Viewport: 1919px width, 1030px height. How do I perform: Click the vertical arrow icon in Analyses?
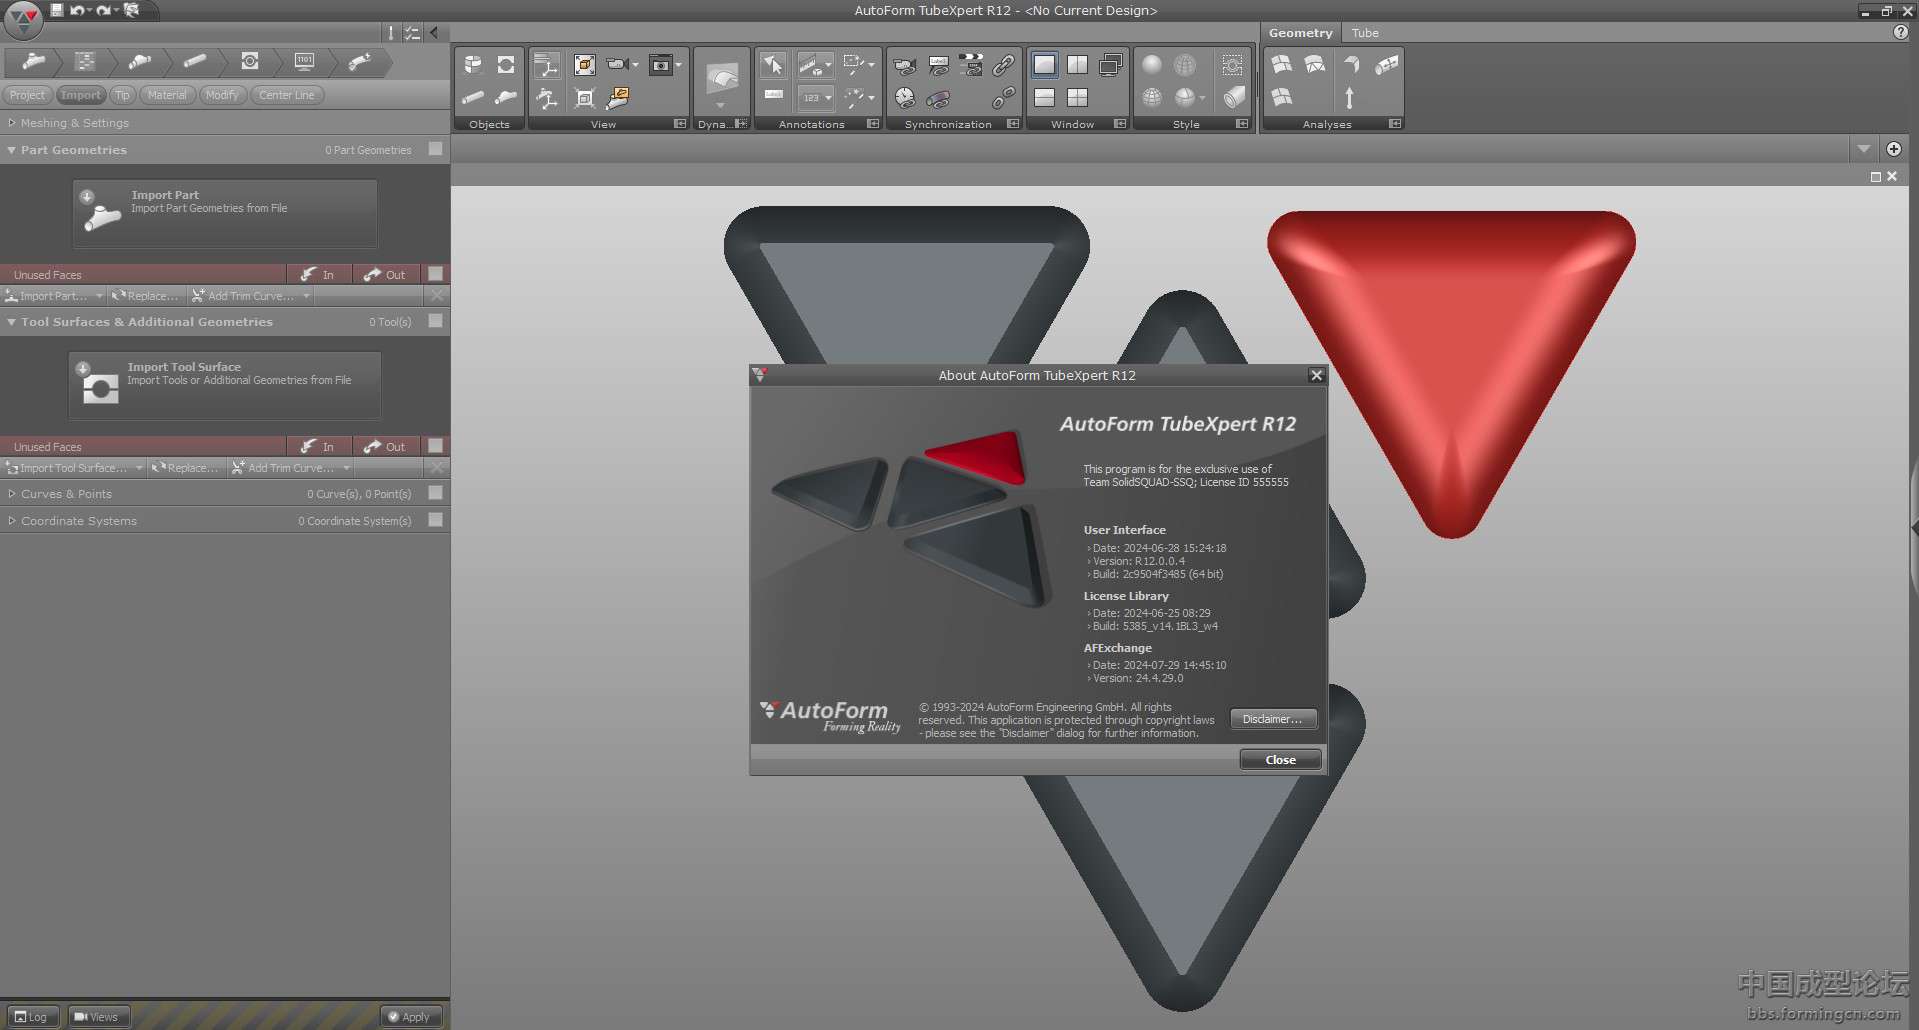coord(1349,98)
